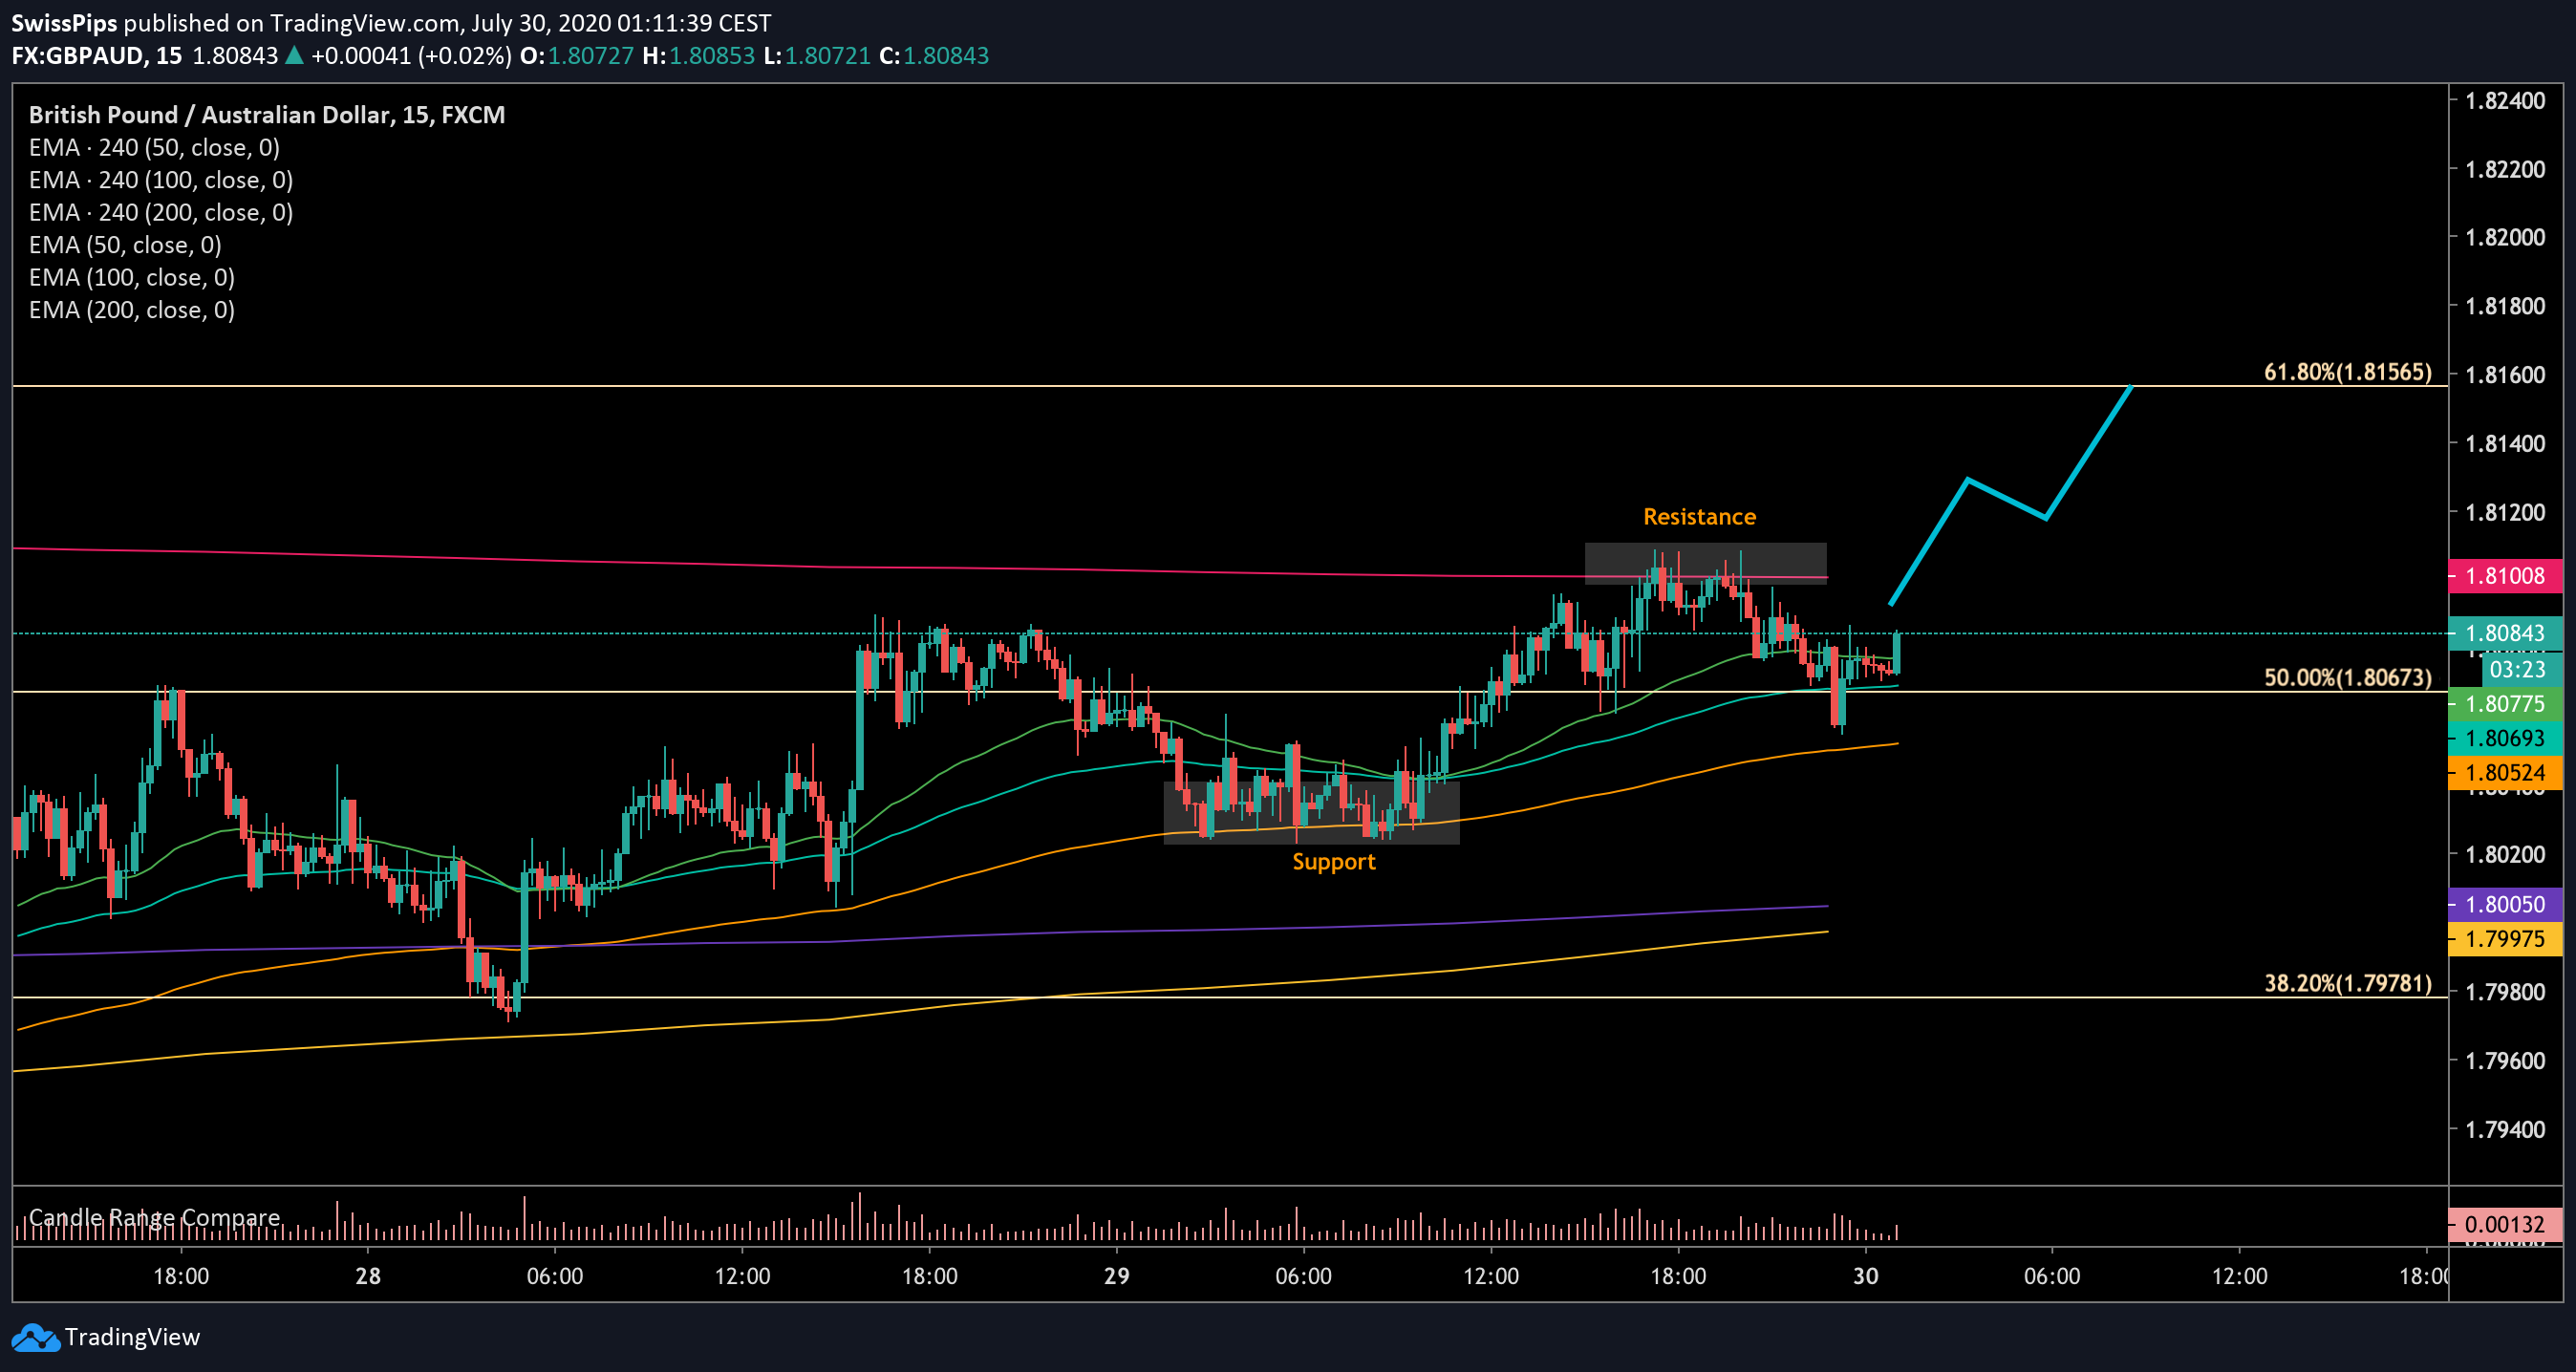
Task: Click the FX:GBPAUD, 15 symbol label
Action: 96,56
